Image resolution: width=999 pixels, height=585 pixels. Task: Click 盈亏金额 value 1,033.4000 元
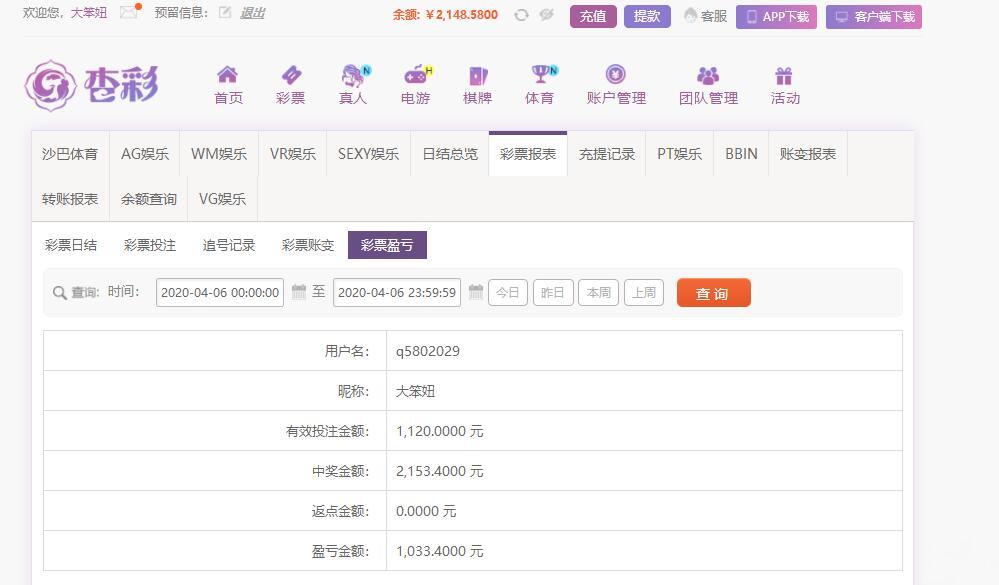click(x=440, y=551)
